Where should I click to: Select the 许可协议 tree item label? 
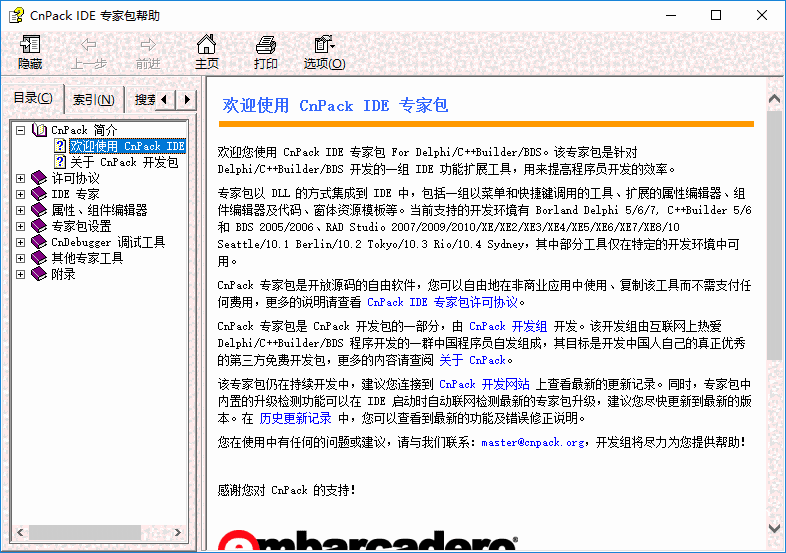(x=75, y=178)
